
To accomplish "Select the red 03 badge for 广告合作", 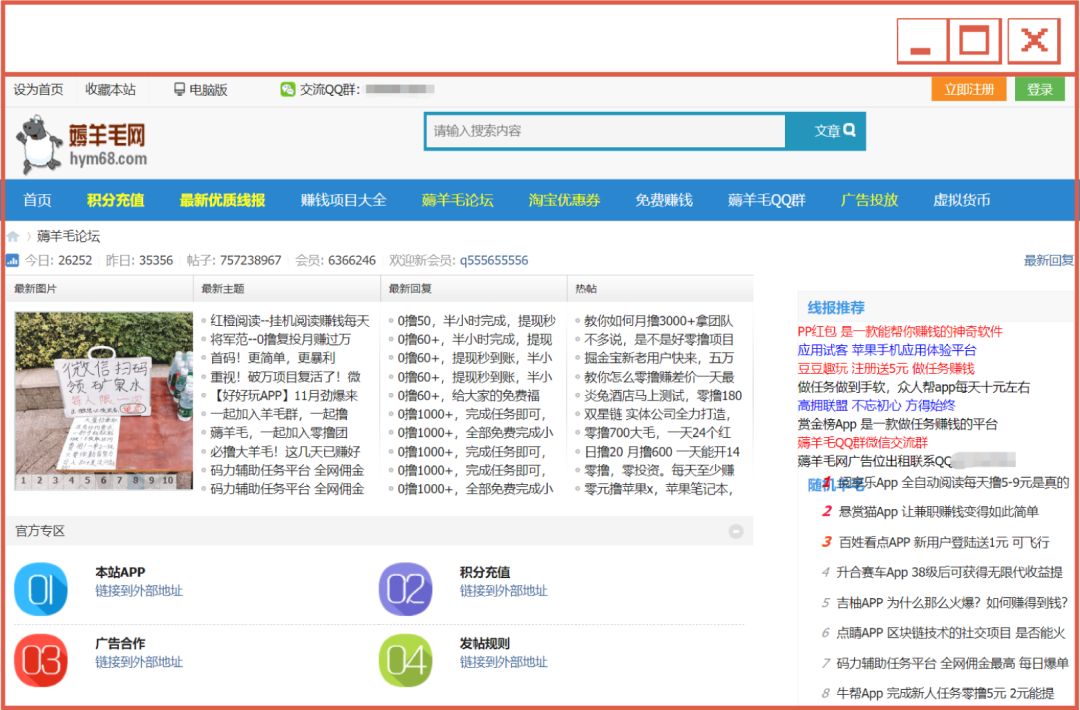I will [x=42, y=660].
